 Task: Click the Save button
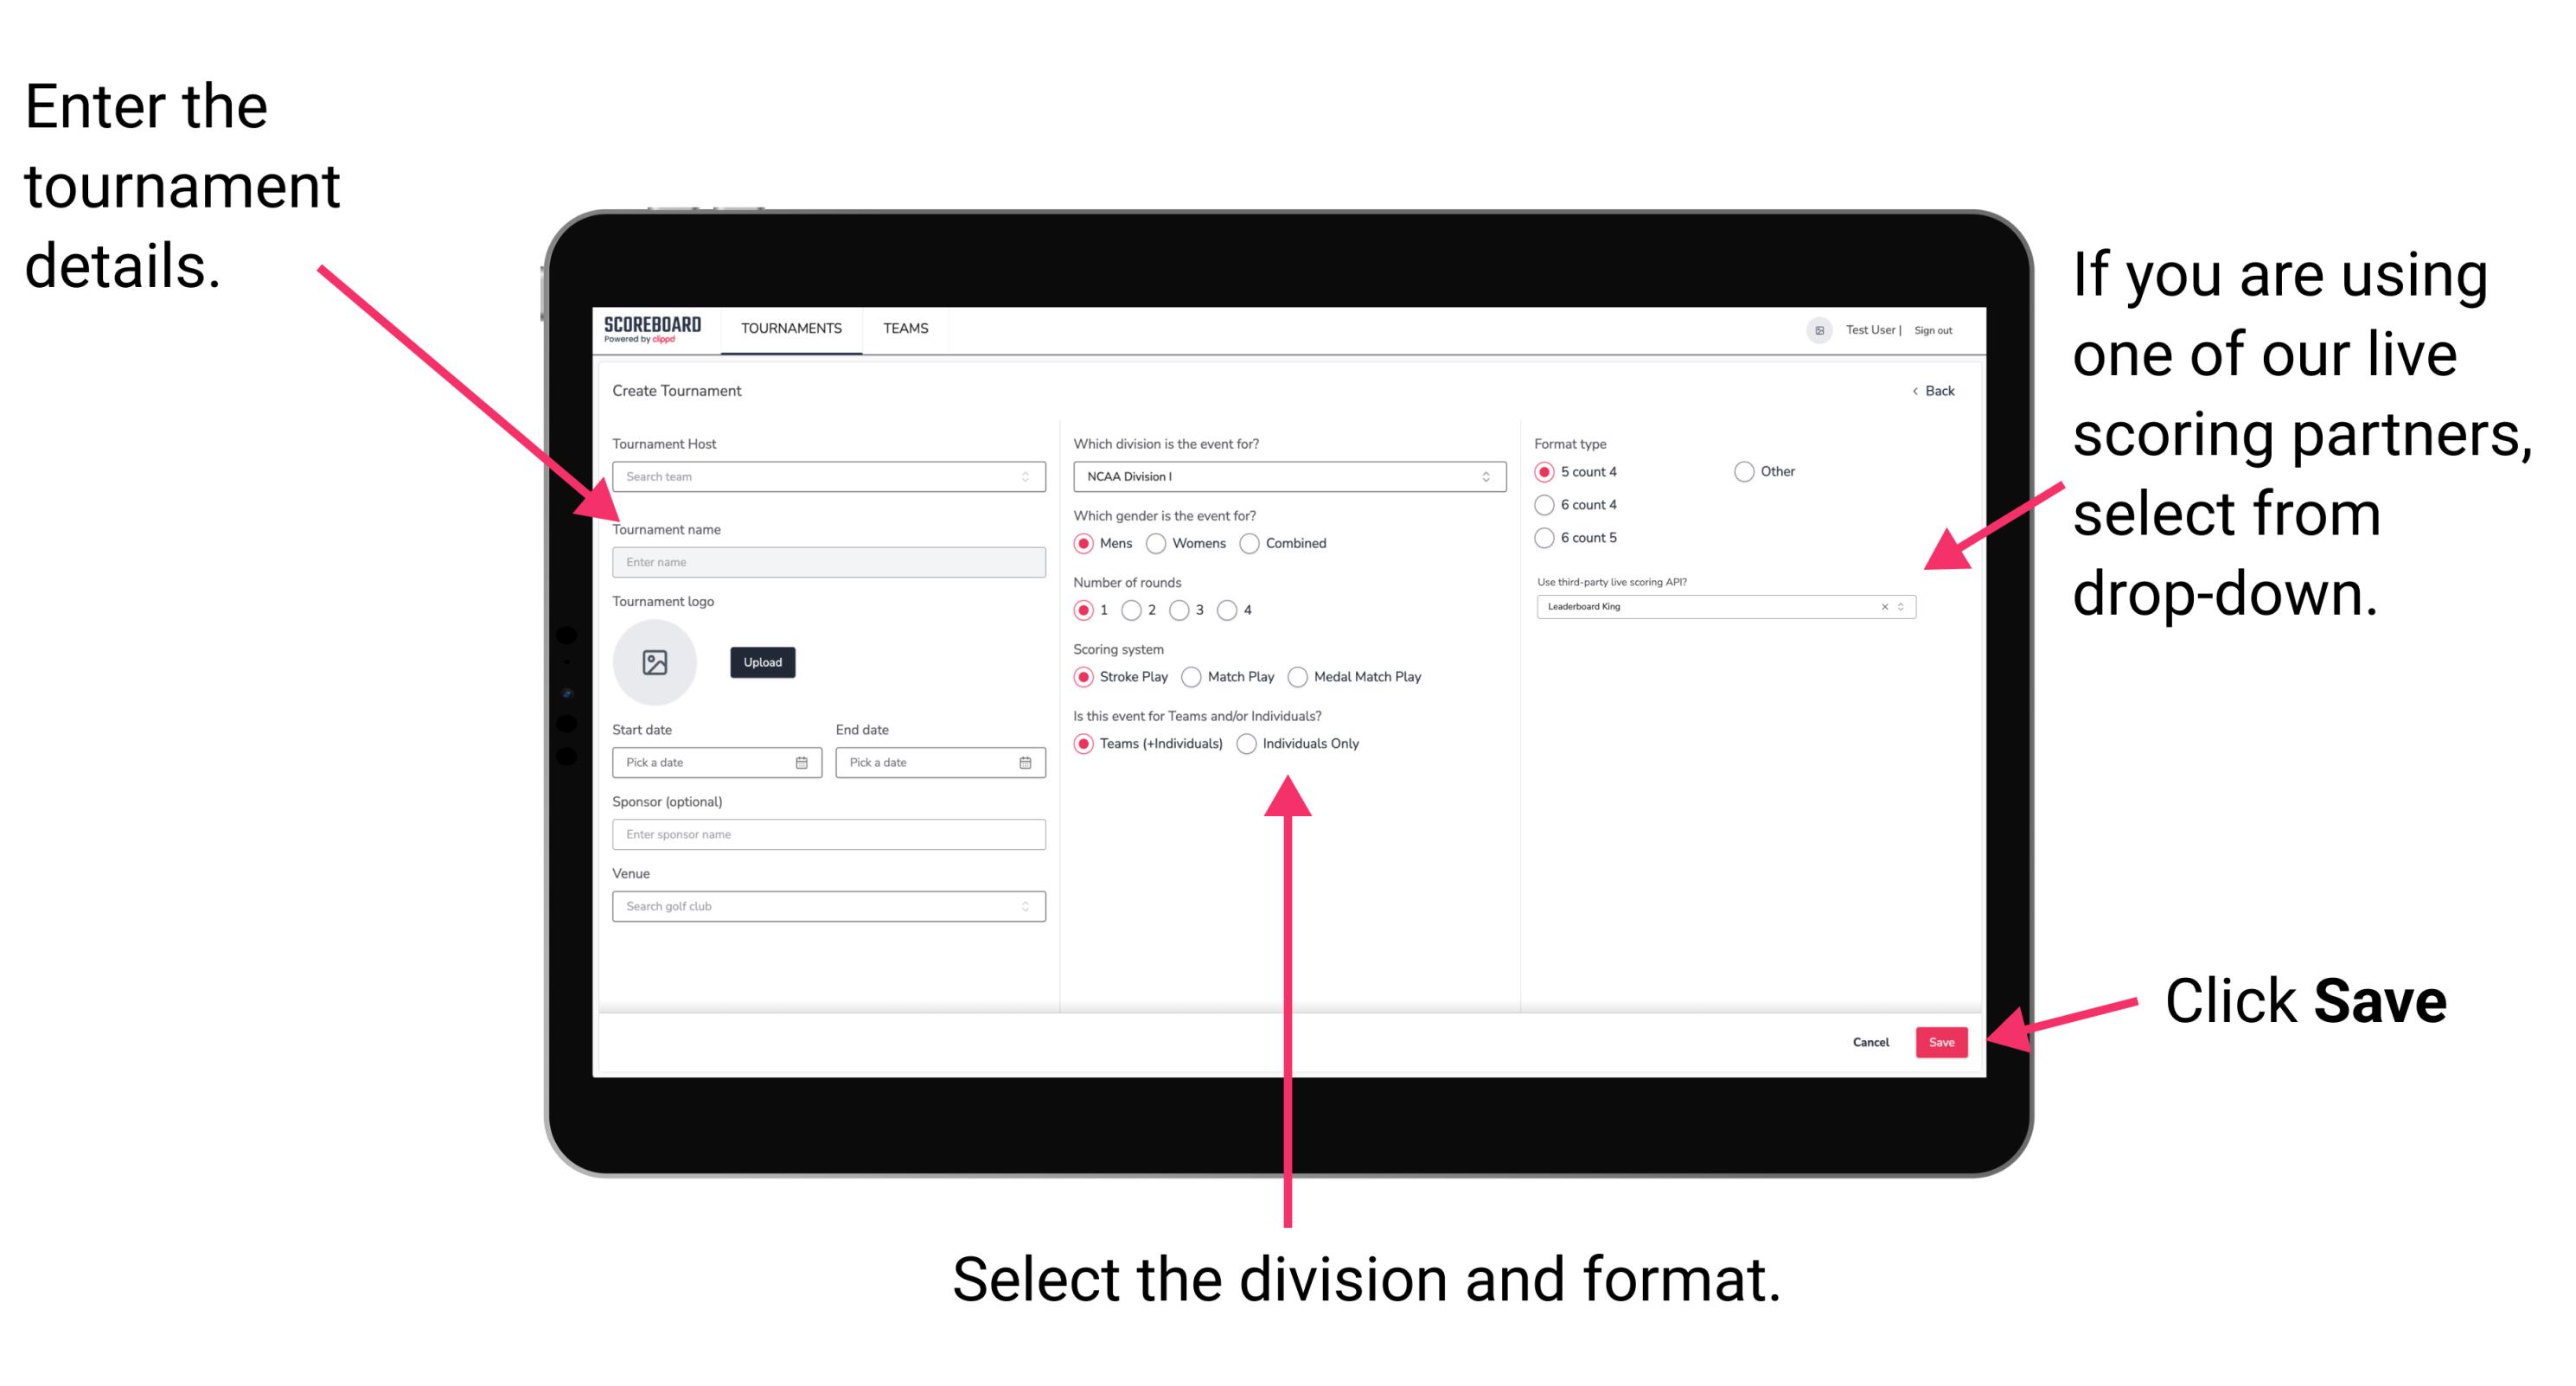(1946, 1041)
